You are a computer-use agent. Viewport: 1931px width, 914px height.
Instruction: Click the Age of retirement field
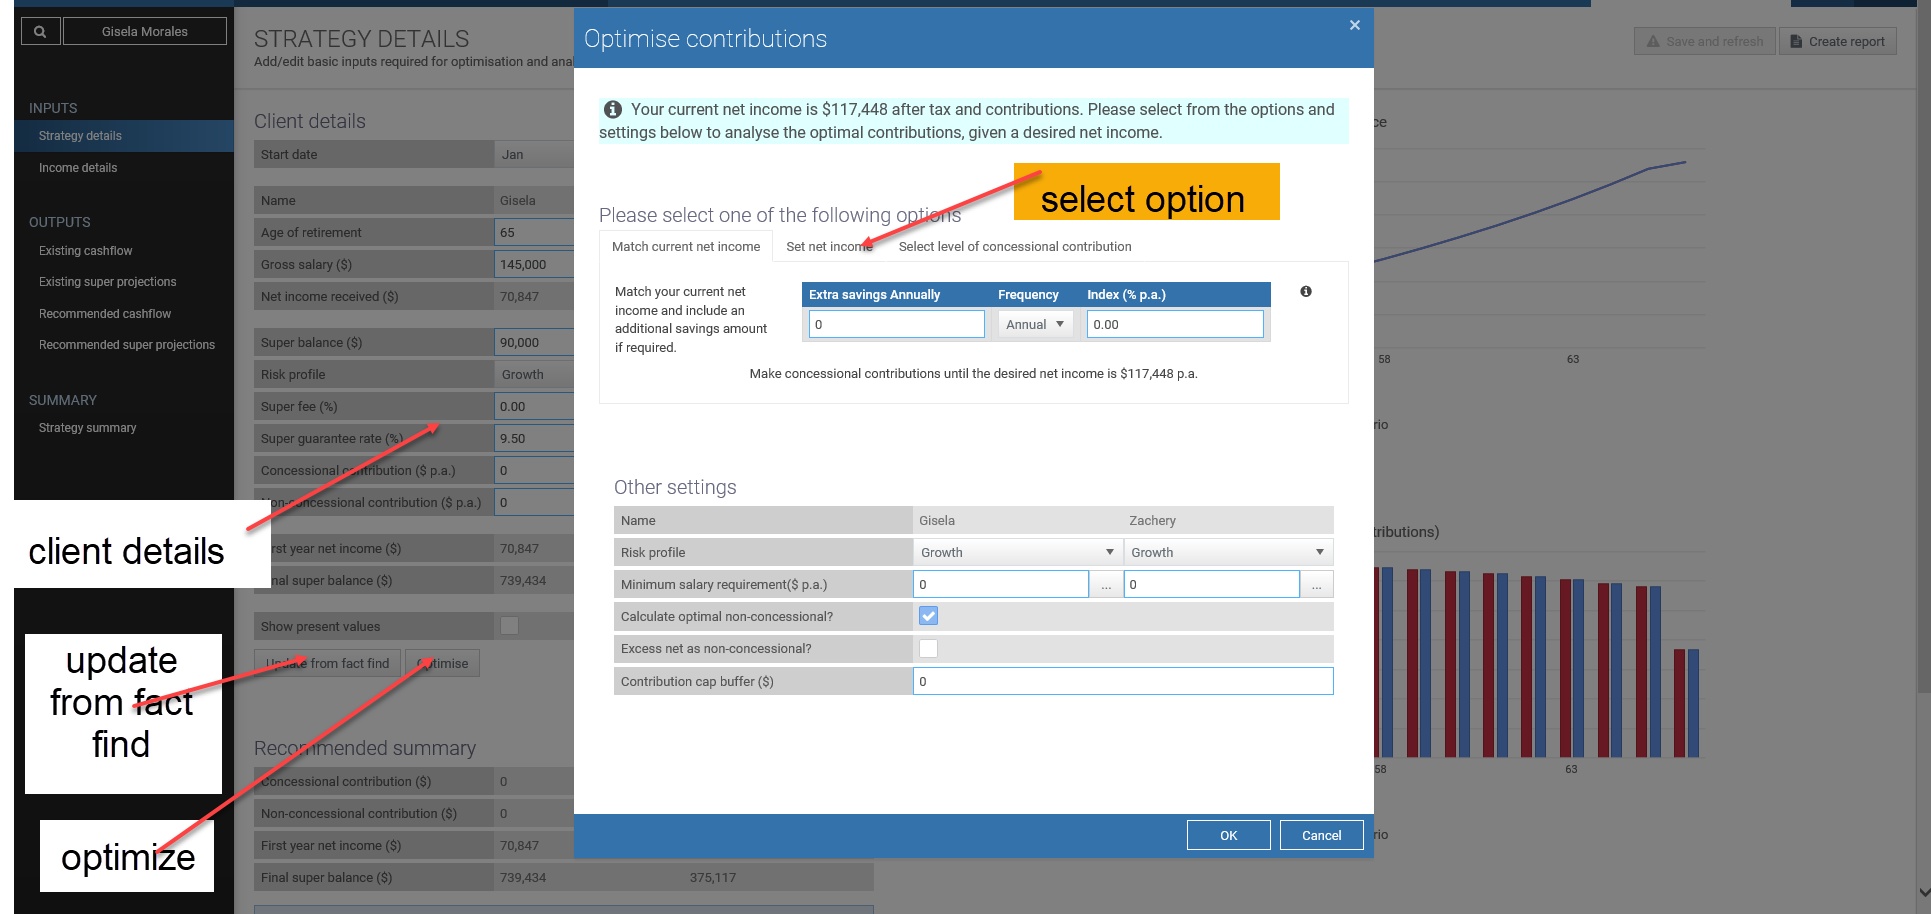pyautogui.click(x=534, y=232)
